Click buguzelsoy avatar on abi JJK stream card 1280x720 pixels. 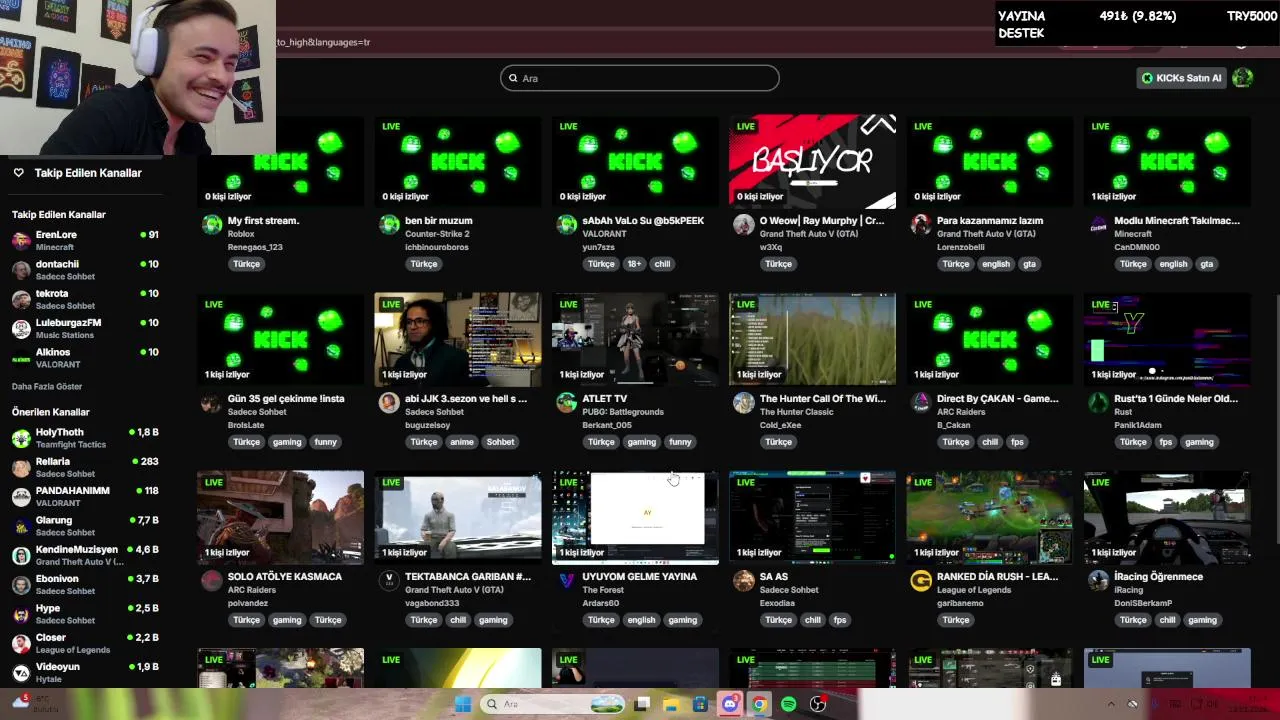click(389, 403)
